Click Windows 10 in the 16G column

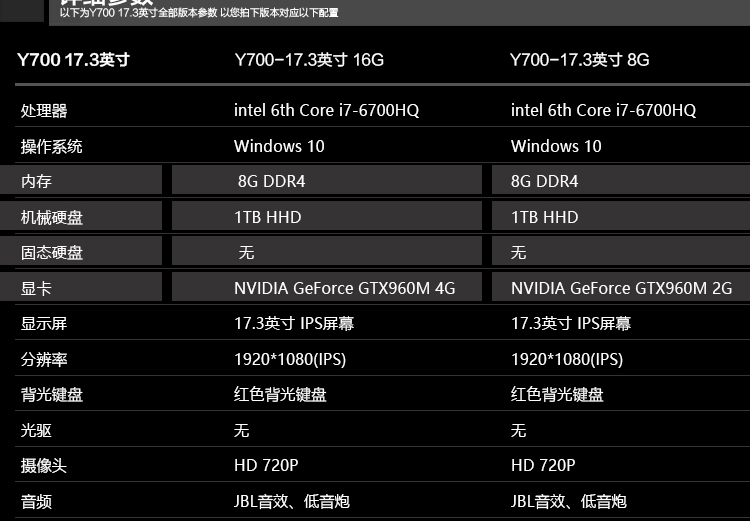coord(279,146)
